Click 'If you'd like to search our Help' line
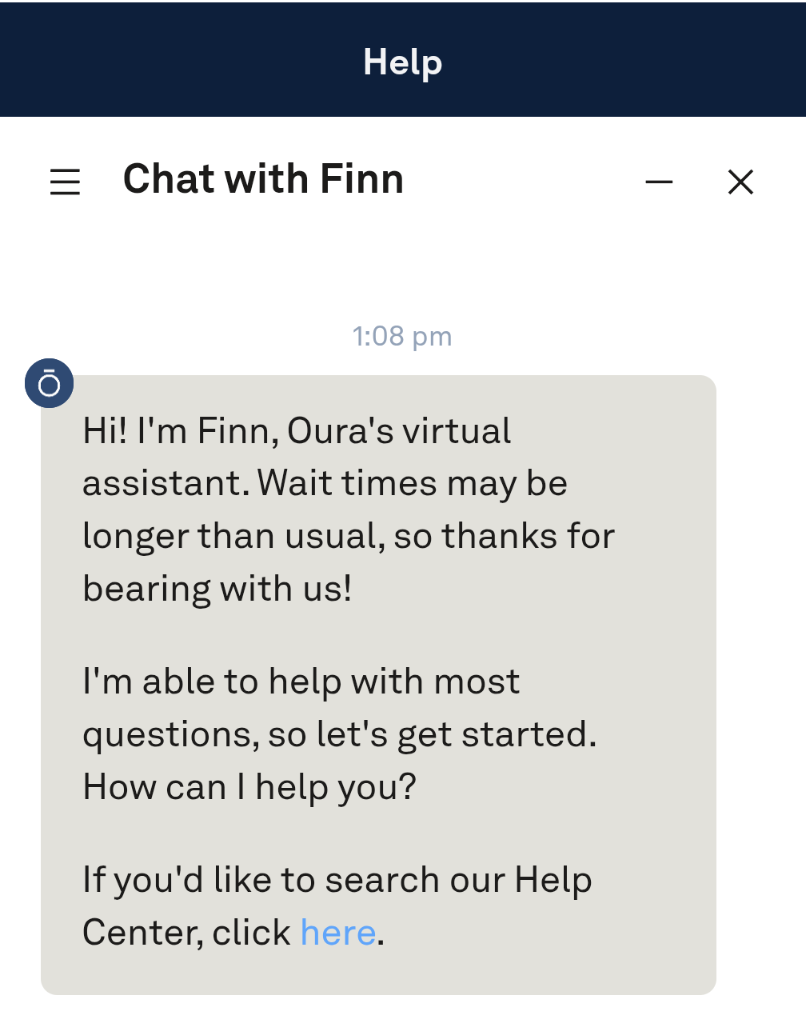Image resolution: width=806 pixels, height=1017 pixels. click(x=337, y=880)
